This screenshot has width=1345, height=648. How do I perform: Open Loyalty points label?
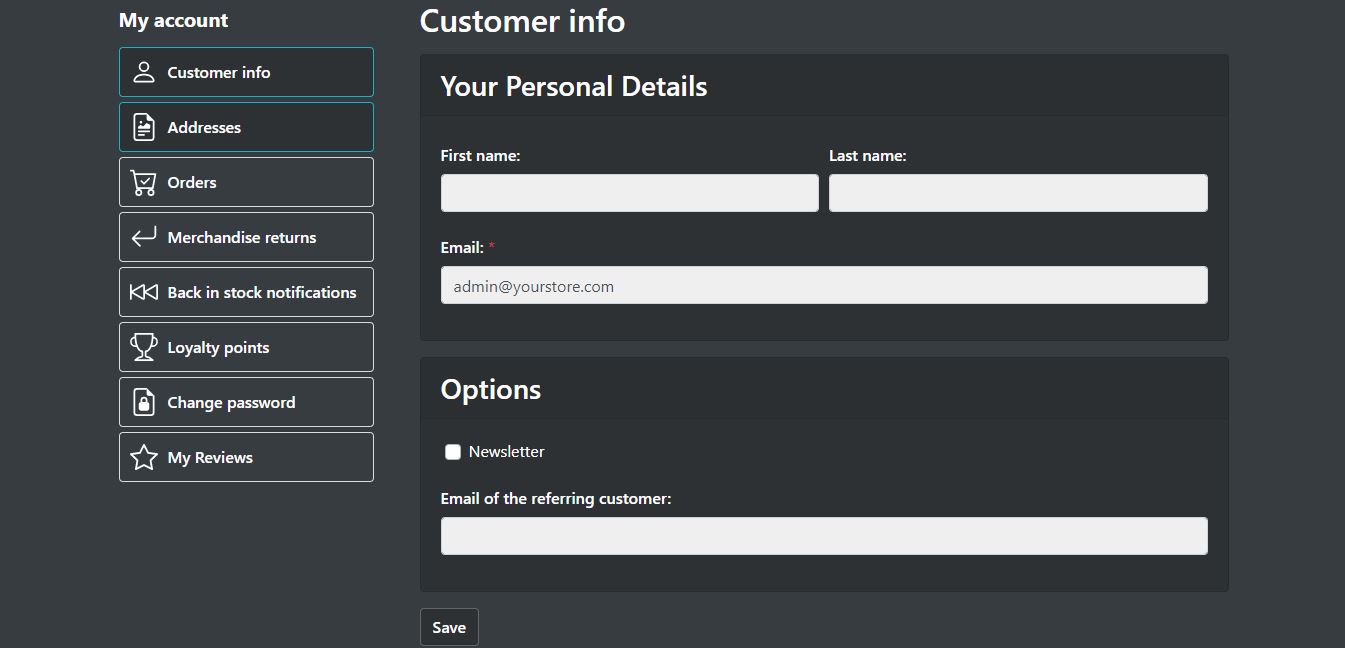tap(218, 348)
